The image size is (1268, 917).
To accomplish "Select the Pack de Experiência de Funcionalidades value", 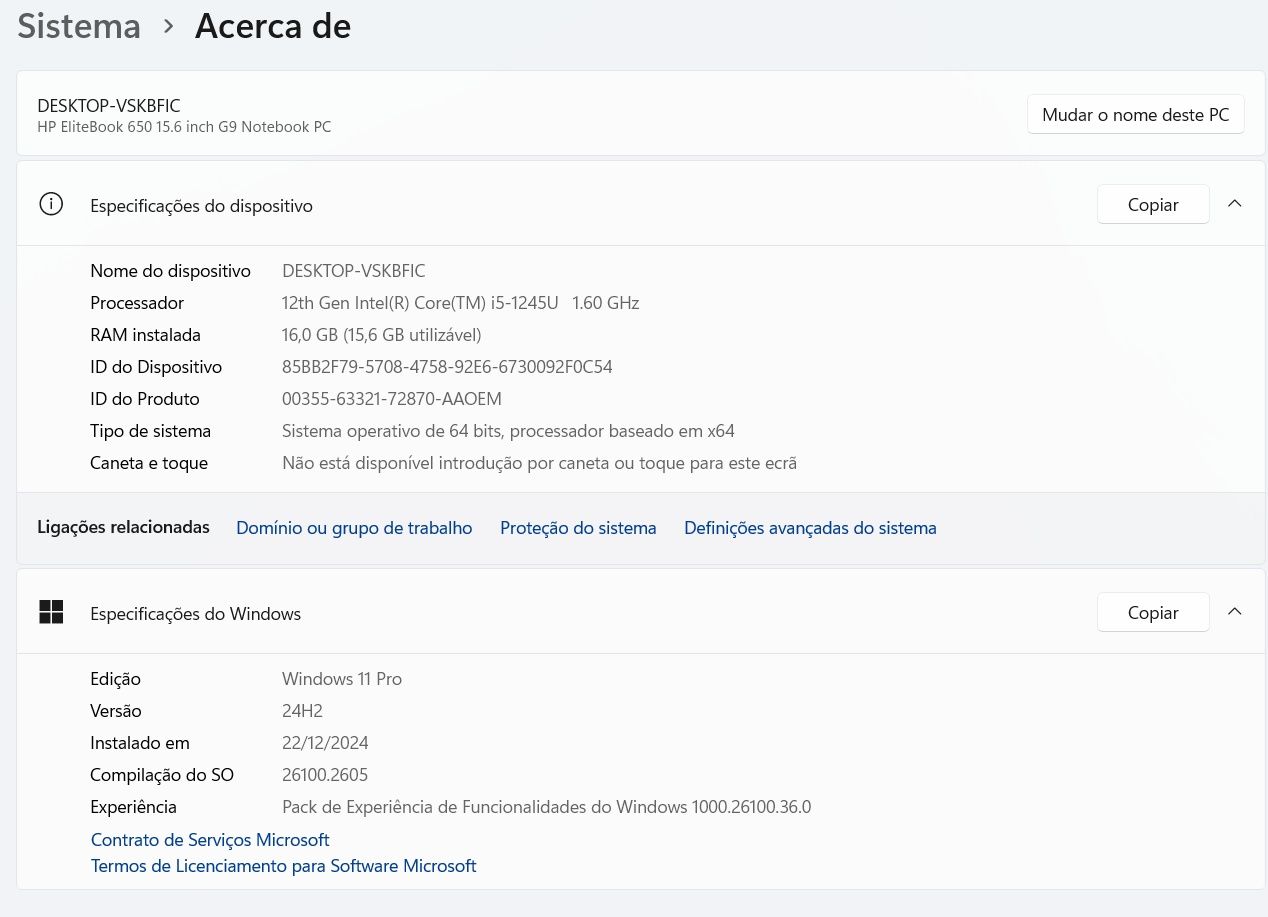I will [x=546, y=807].
